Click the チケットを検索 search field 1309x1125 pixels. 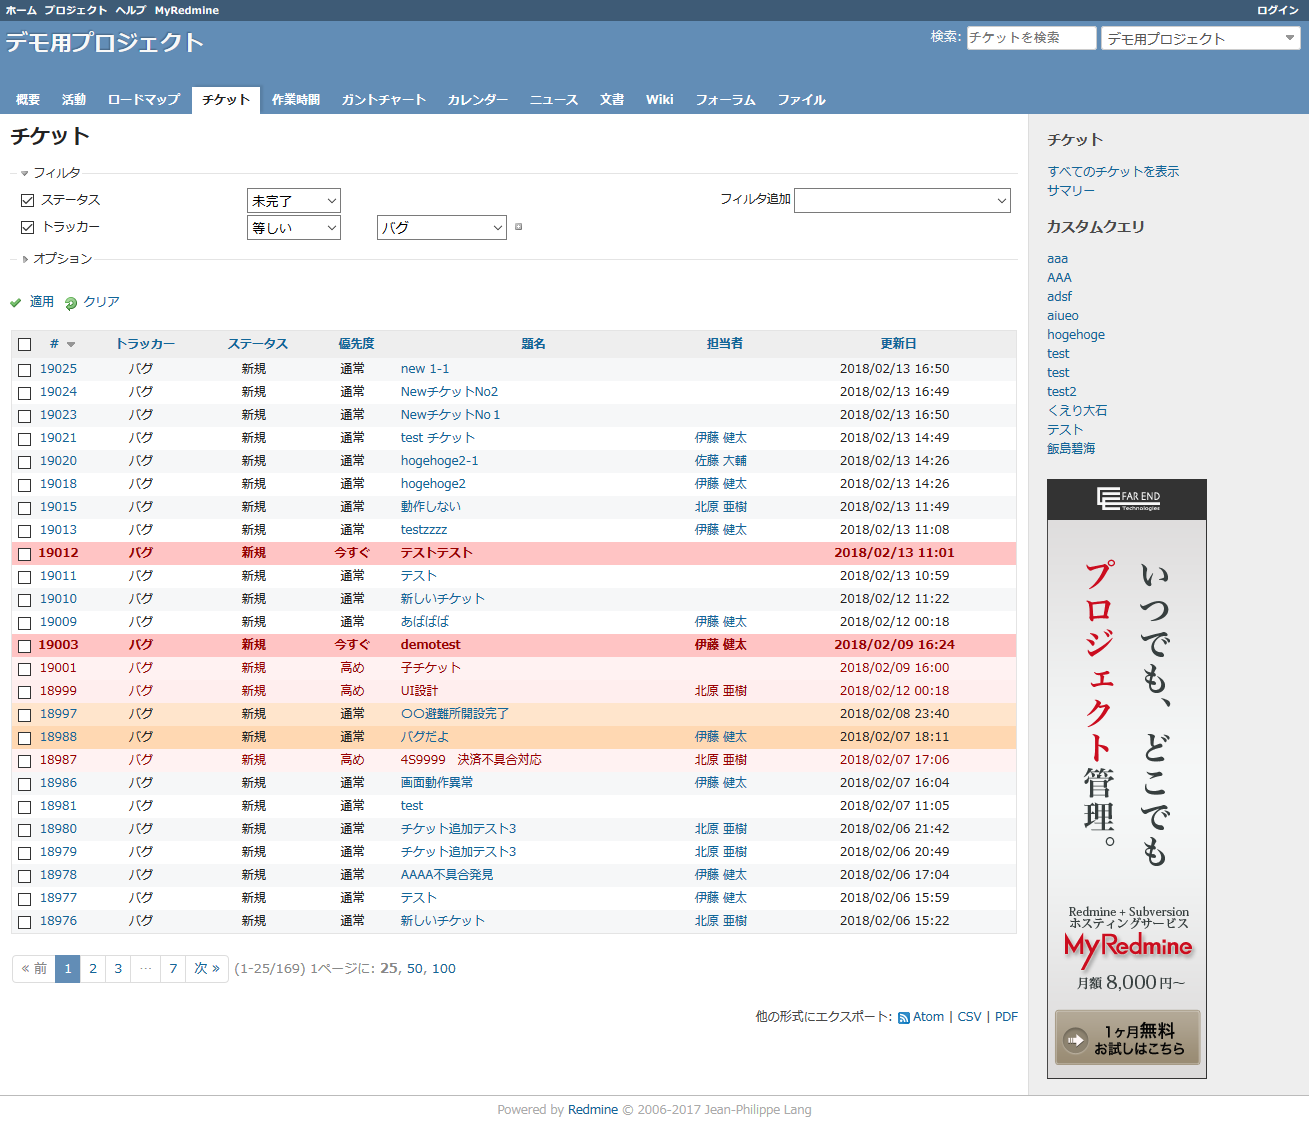1032,38
